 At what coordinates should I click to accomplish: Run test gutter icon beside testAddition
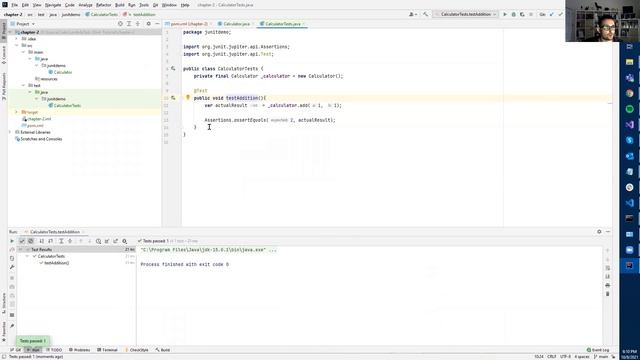tap(173, 98)
